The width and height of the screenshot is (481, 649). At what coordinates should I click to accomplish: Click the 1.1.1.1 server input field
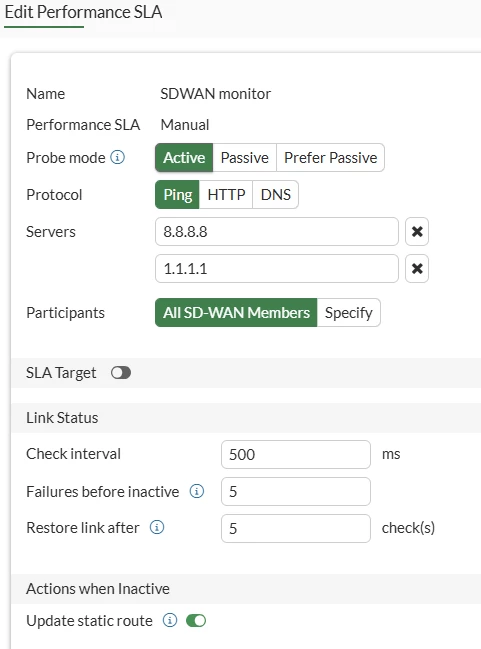pos(277,269)
